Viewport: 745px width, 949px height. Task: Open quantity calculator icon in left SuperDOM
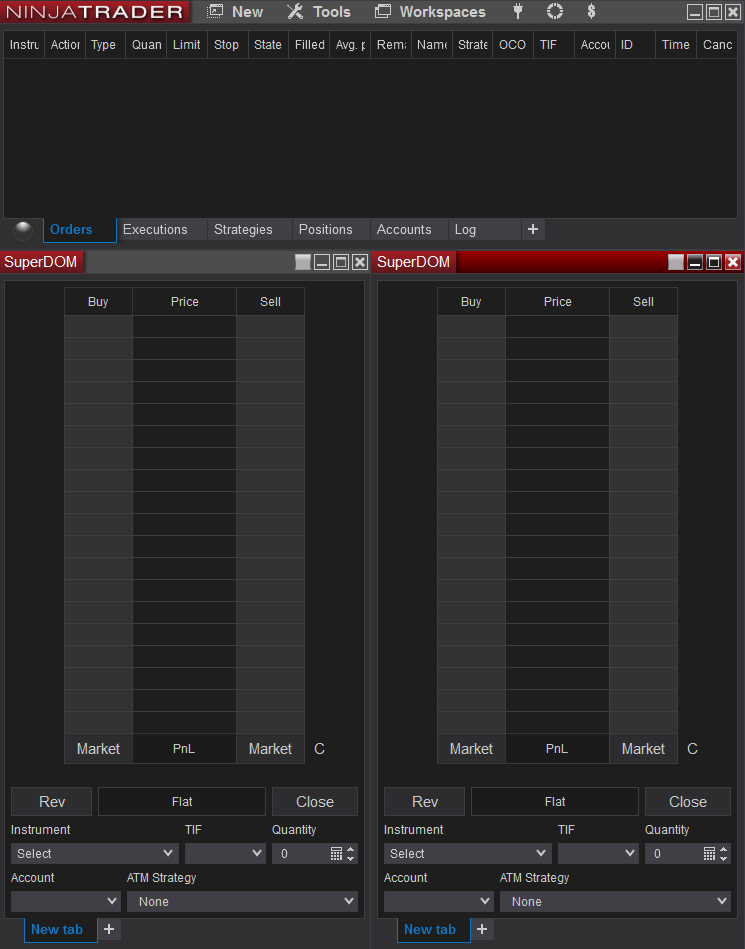[336, 853]
